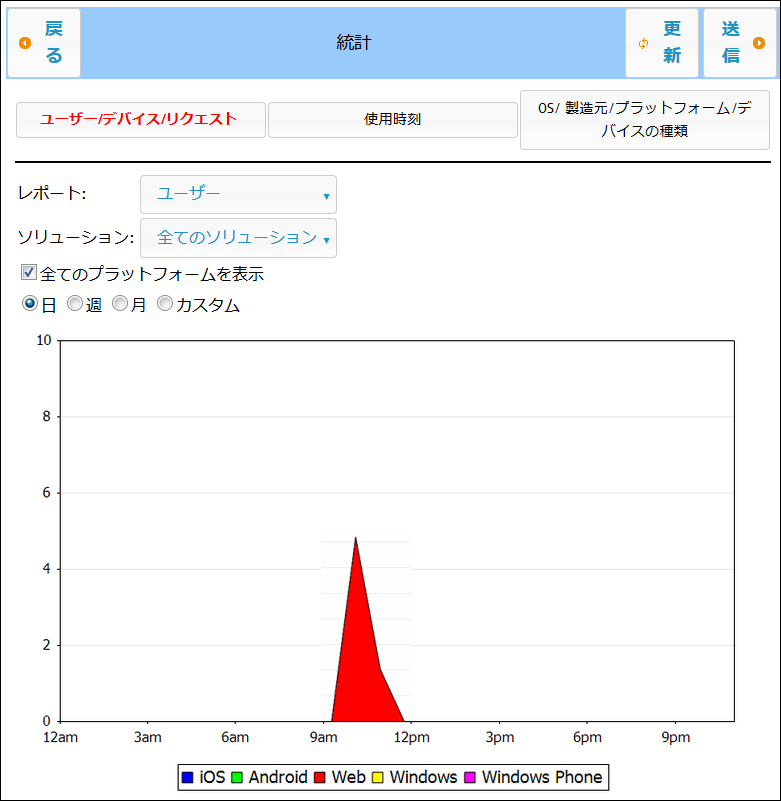The height and width of the screenshot is (801, 781).
Task: Open the ユーザー/デバイス/リクエスト tab
Action: click(140, 120)
